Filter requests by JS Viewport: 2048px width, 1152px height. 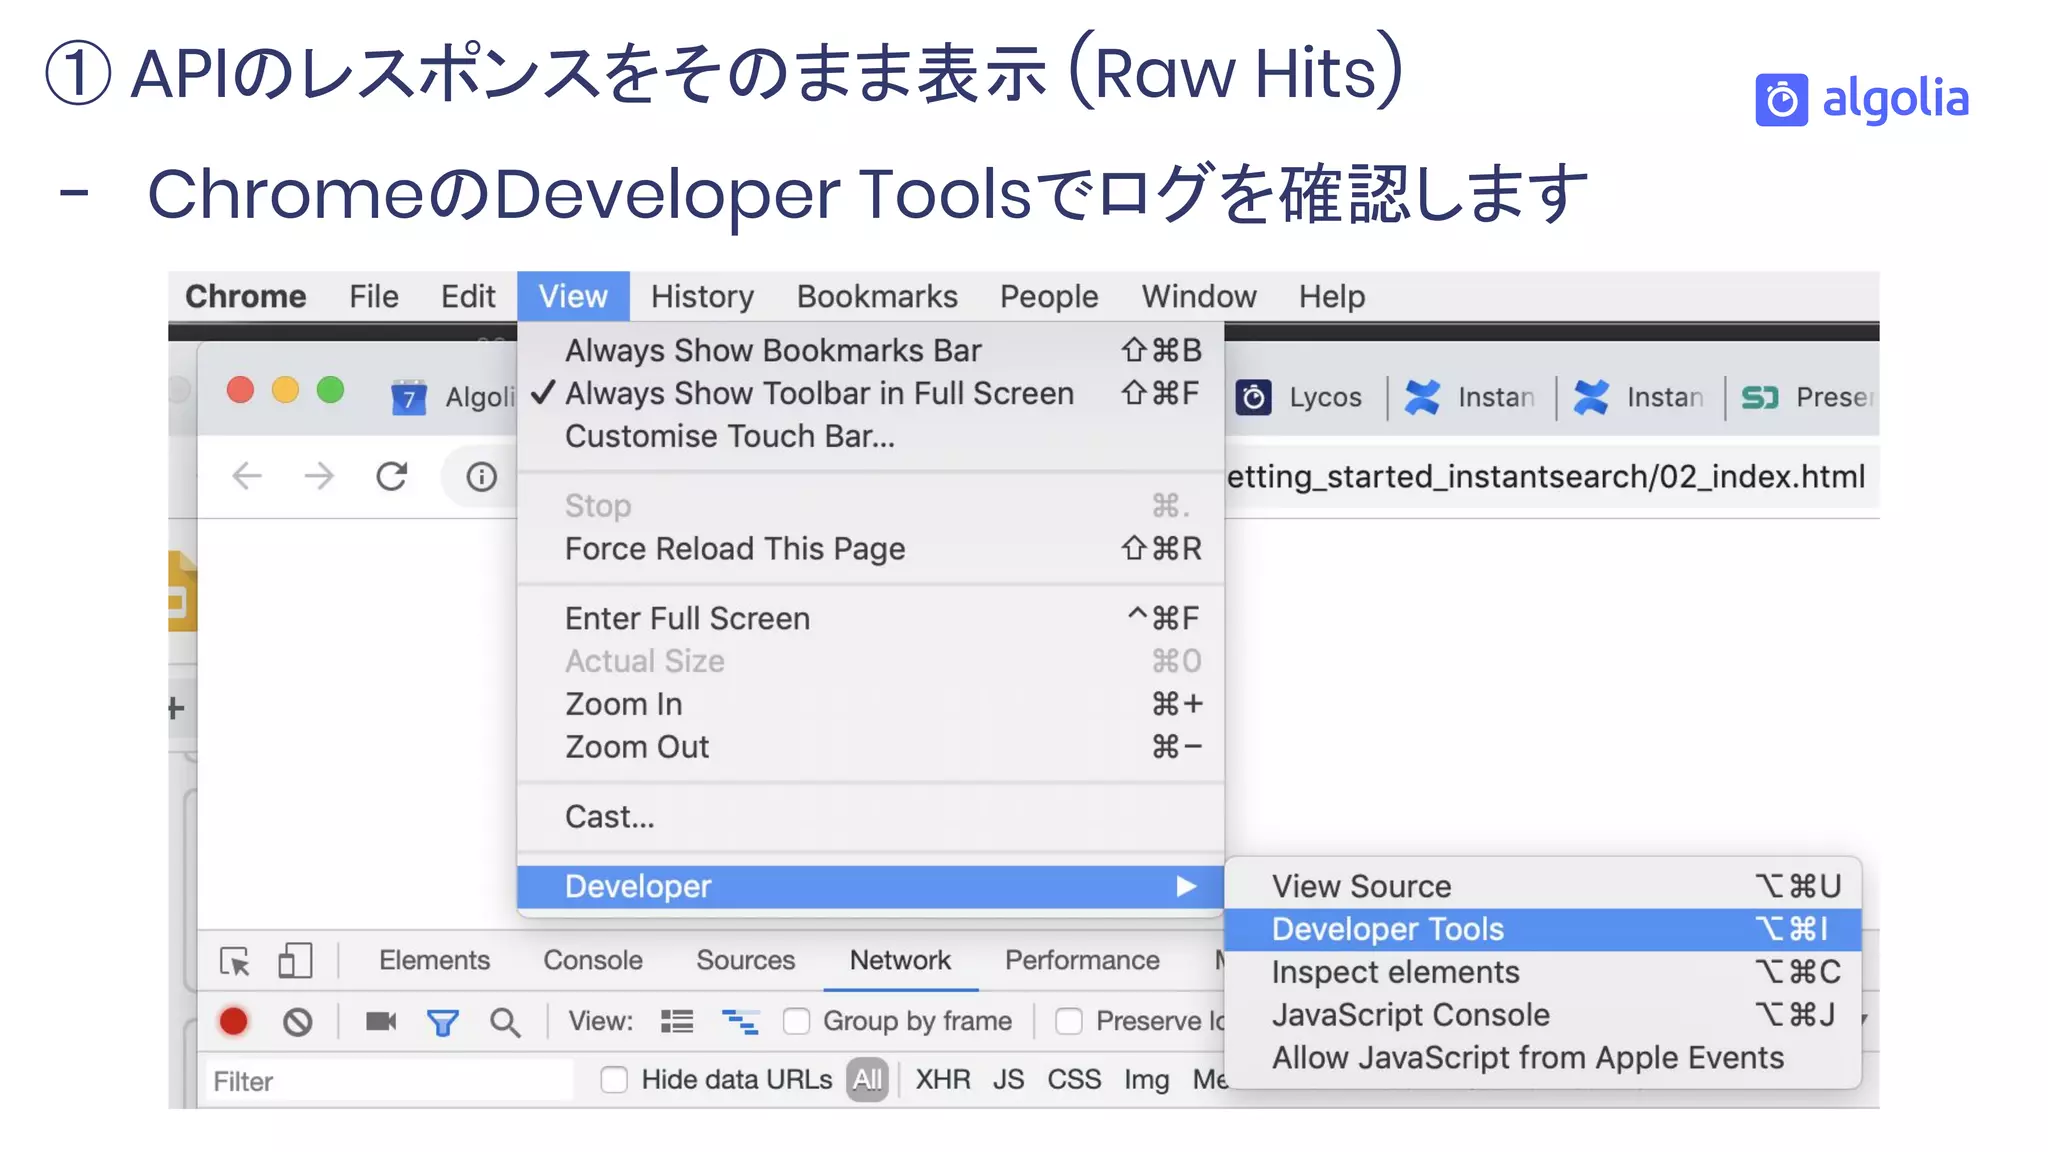(1008, 1080)
